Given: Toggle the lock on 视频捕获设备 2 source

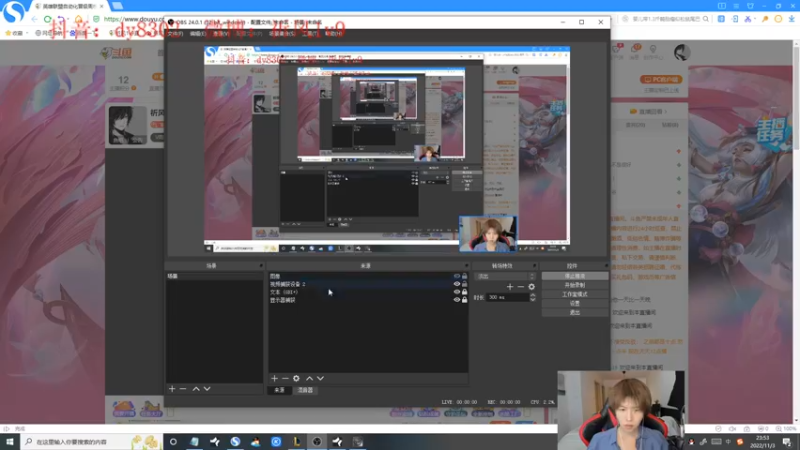Looking at the screenshot, I should click(x=464, y=284).
